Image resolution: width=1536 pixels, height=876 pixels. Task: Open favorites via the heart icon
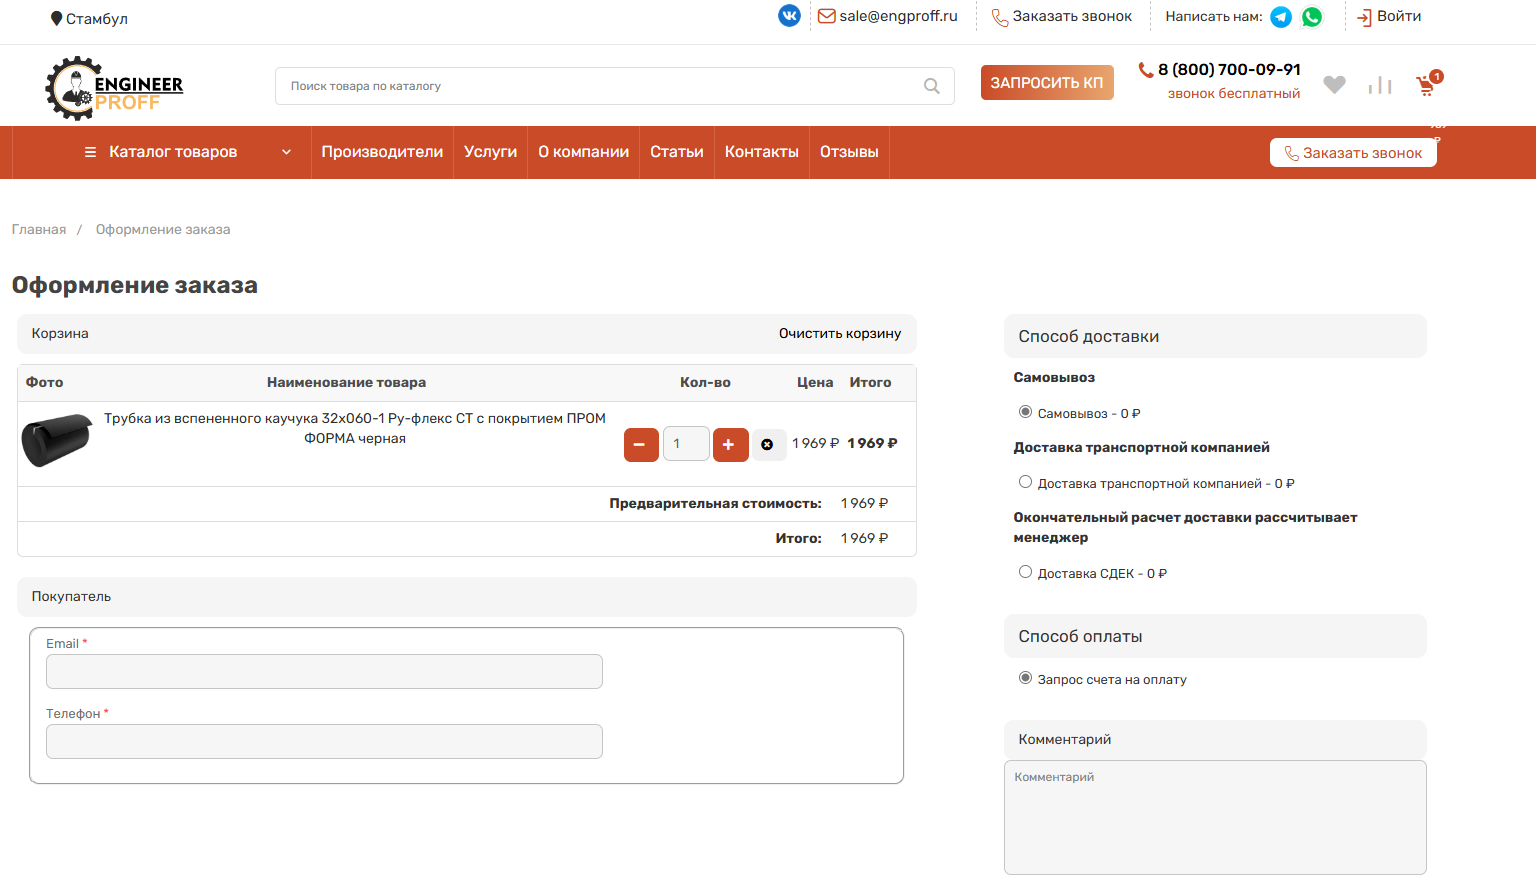[x=1334, y=85]
